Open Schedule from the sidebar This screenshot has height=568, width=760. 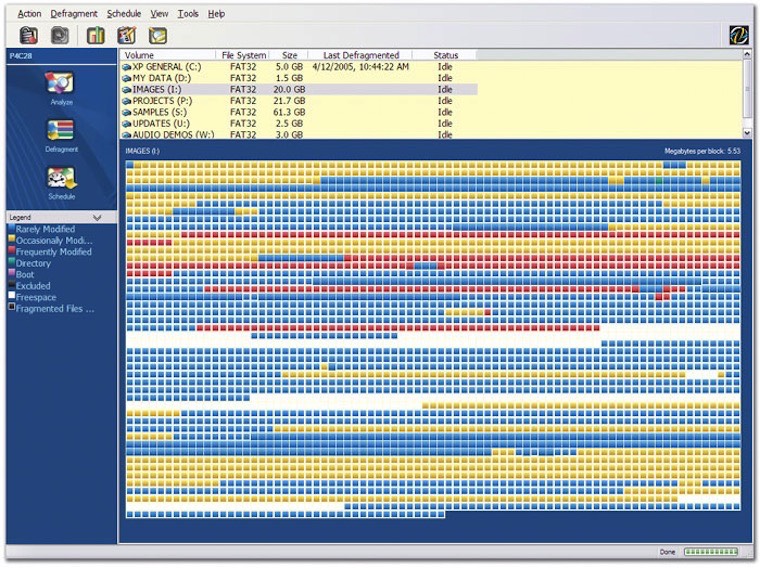[61, 183]
